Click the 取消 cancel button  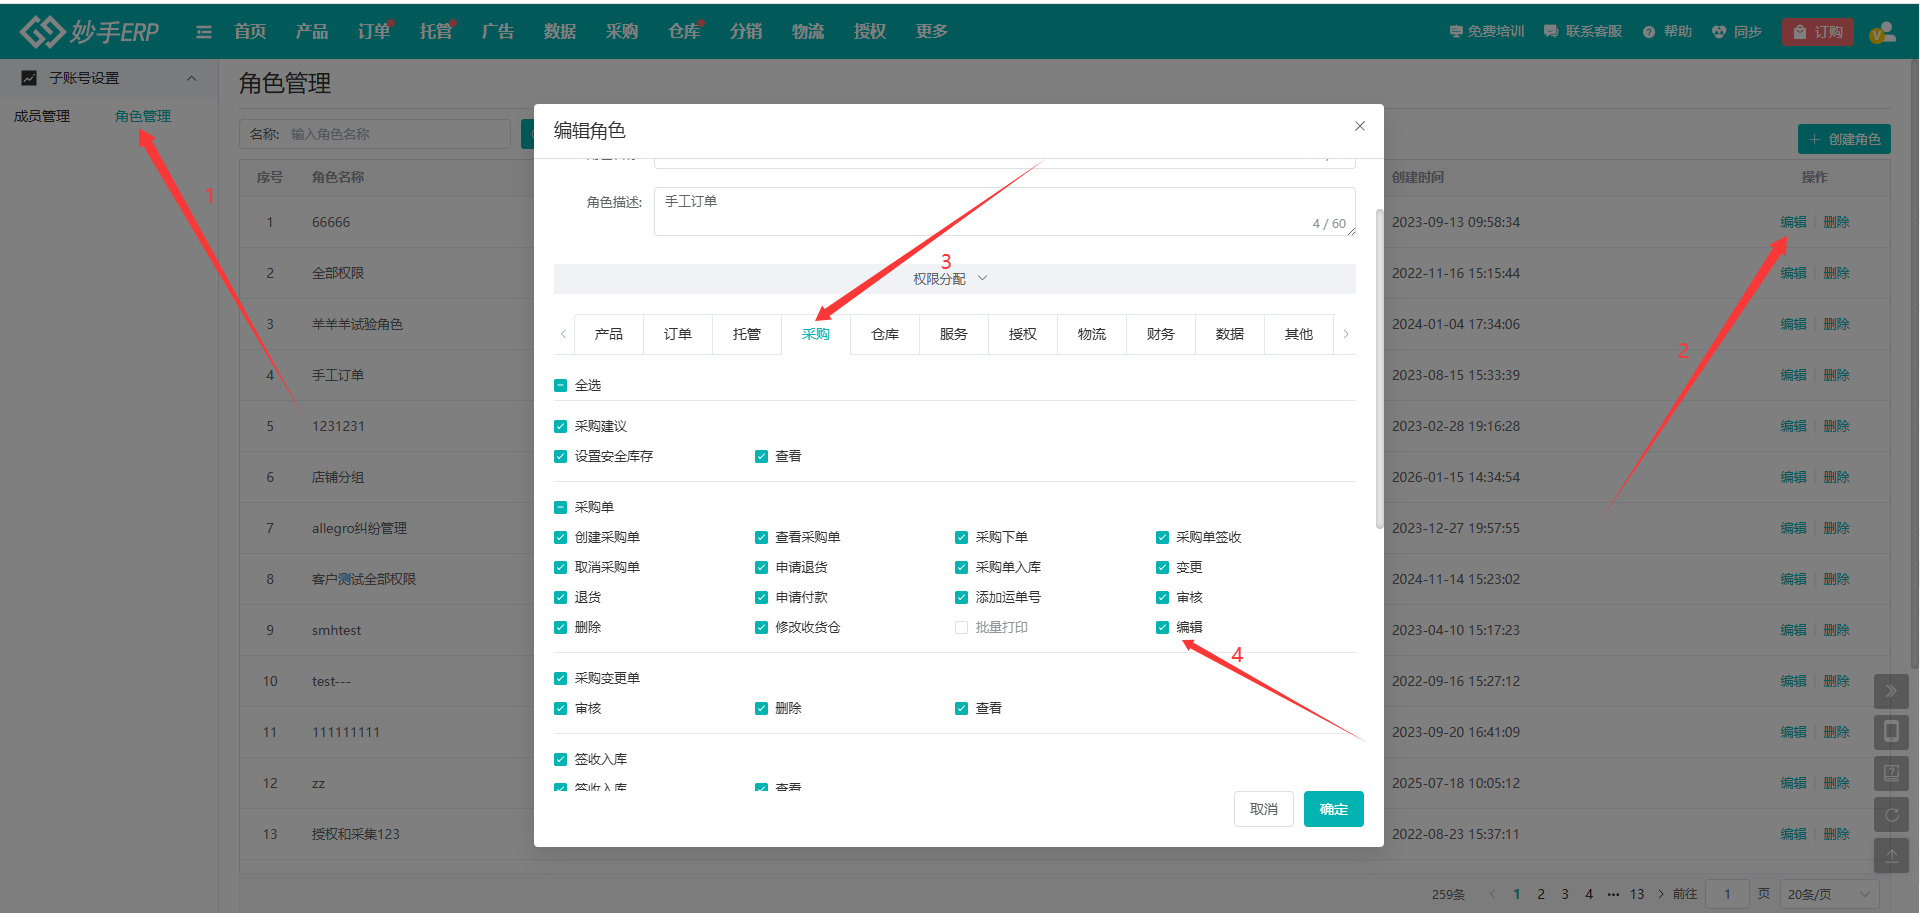[x=1263, y=809]
